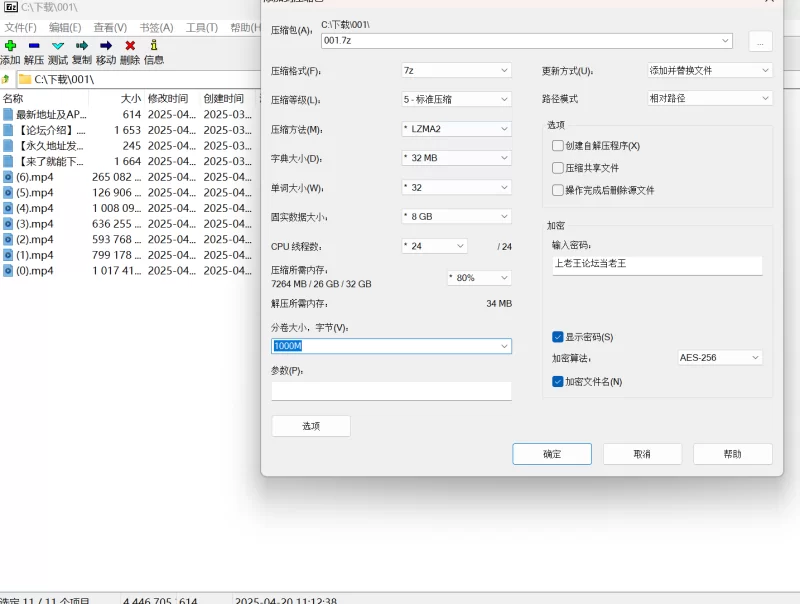
Task: Click the red X 删除 toolbar icon
Action: tap(130, 45)
